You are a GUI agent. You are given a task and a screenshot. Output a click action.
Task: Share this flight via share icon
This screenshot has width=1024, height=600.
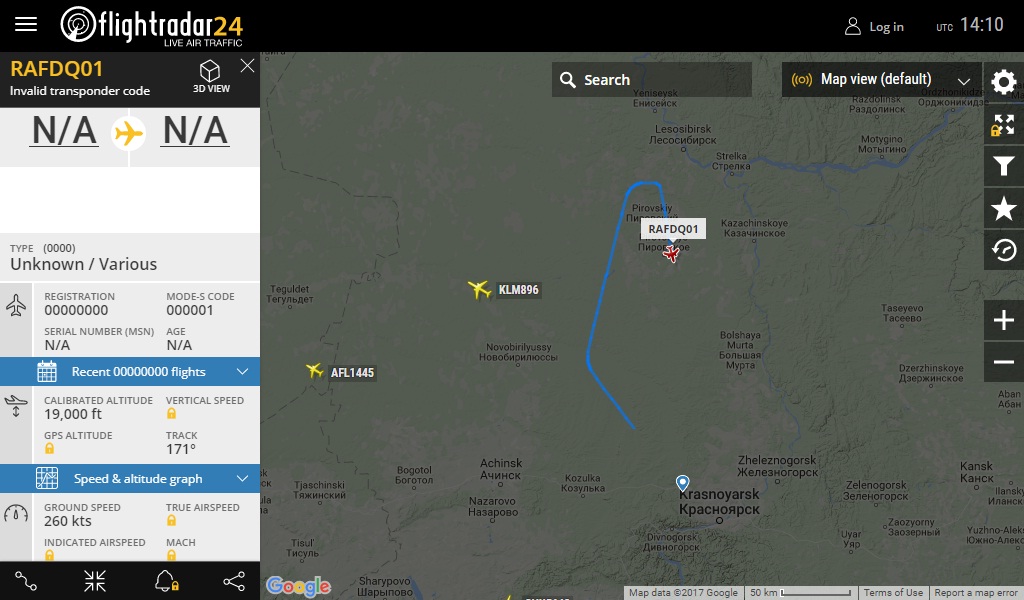pyautogui.click(x=234, y=581)
